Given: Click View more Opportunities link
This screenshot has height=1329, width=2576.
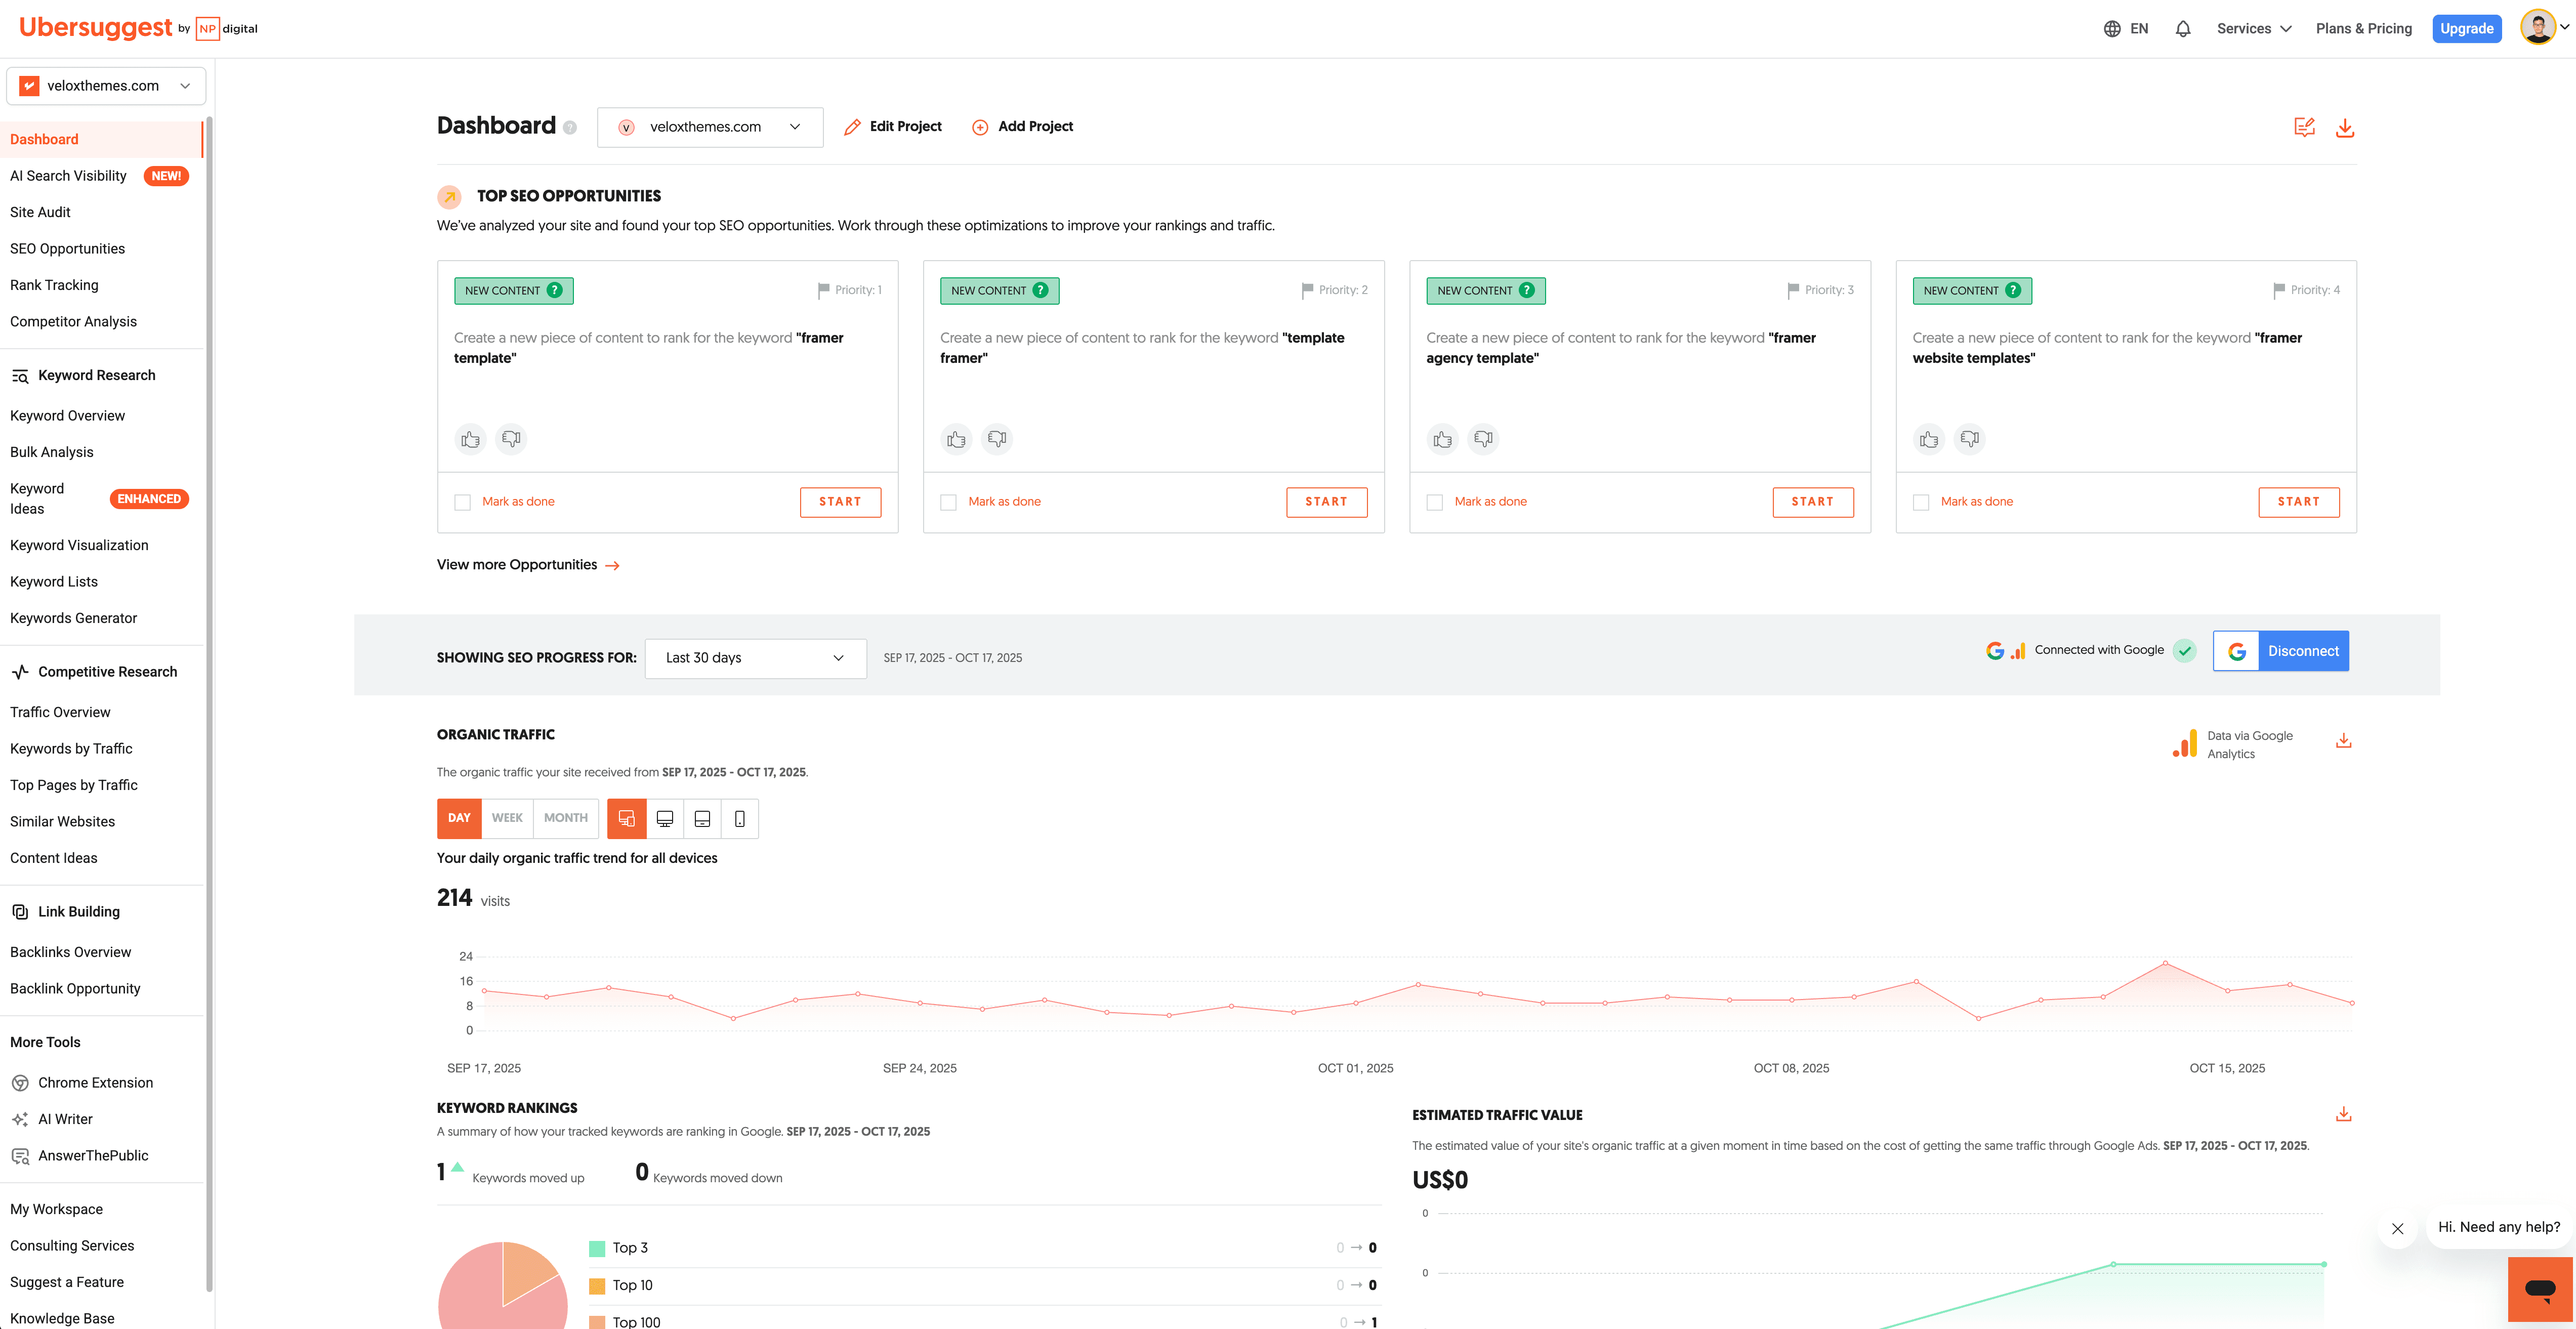Looking at the screenshot, I should pos(516,564).
